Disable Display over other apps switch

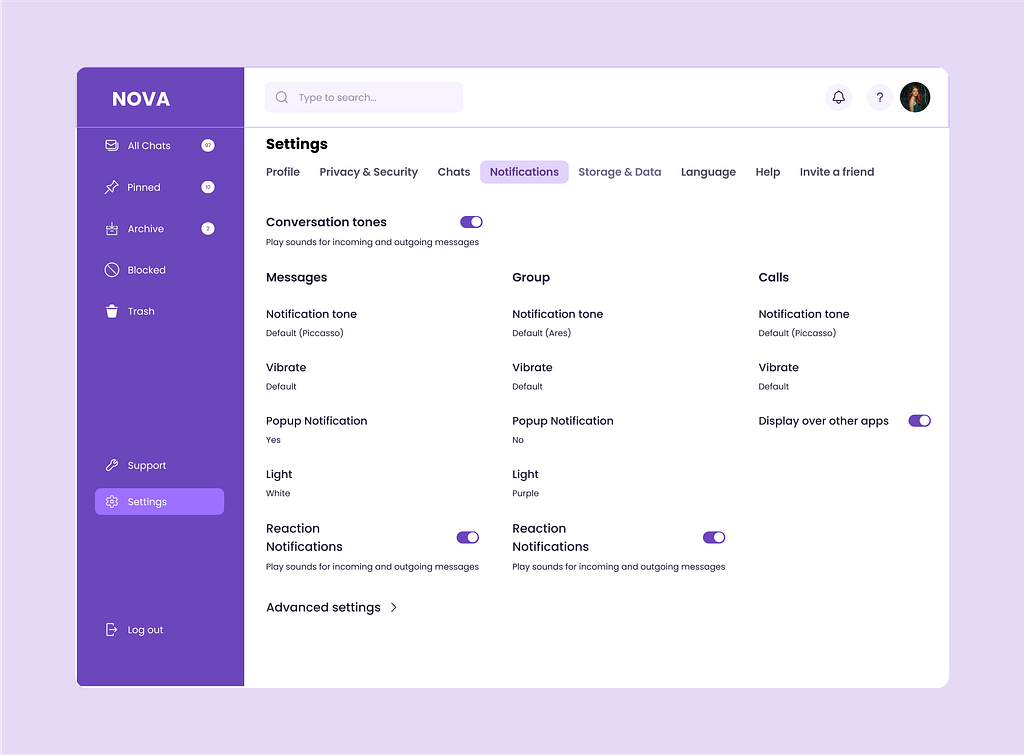coord(920,421)
